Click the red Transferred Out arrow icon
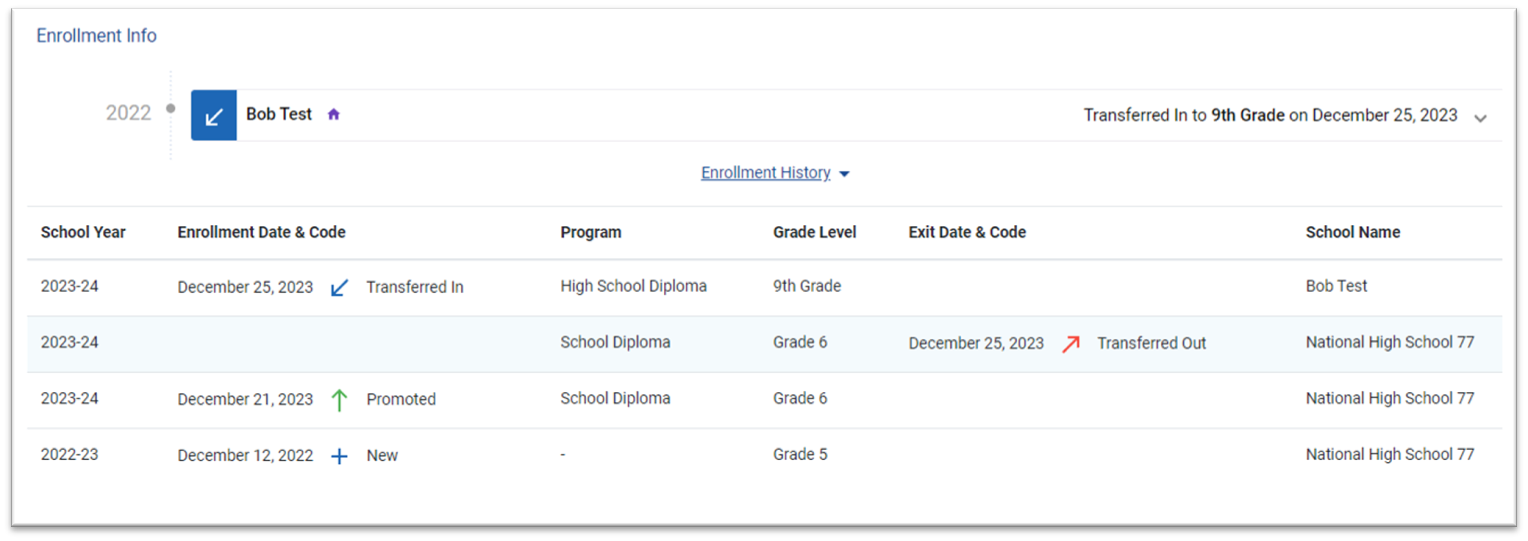The width and height of the screenshot is (1528, 541). (1071, 344)
